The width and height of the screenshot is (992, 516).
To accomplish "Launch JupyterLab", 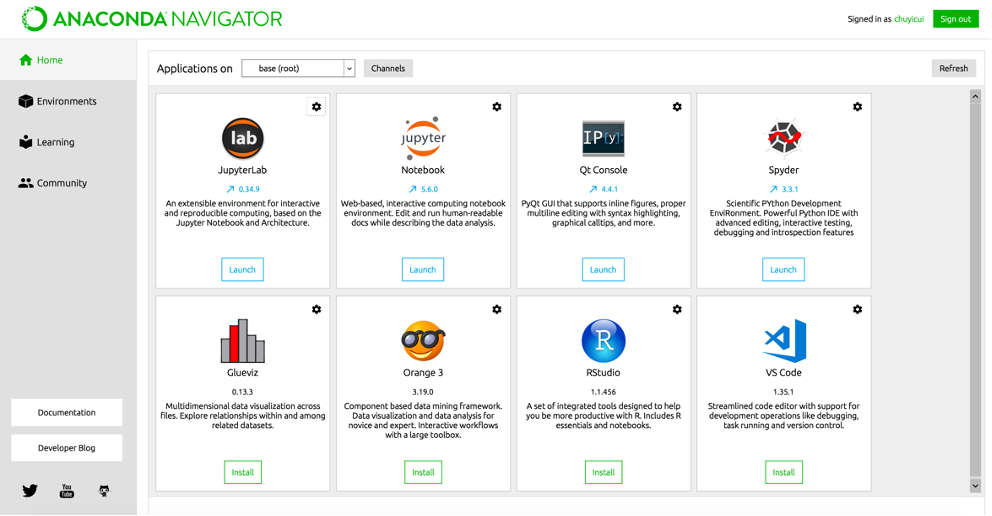I will 242,269.
